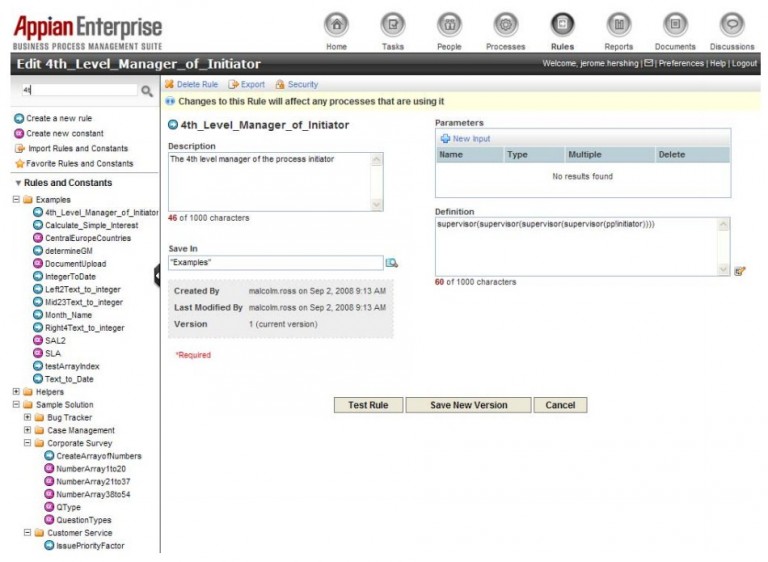Viewport: 768px width, 562px height.
Task: Expand the Bug Tracker folder
Action: pos(27,417)
